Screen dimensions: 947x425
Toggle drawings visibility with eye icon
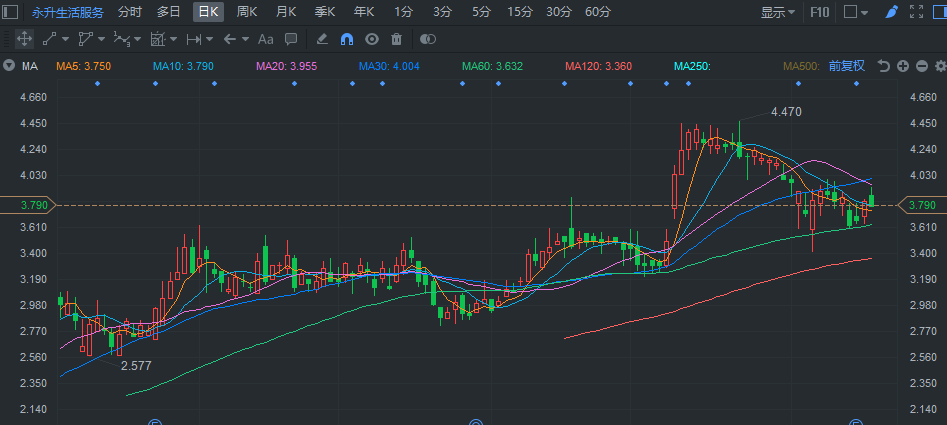tap(372, 39)
